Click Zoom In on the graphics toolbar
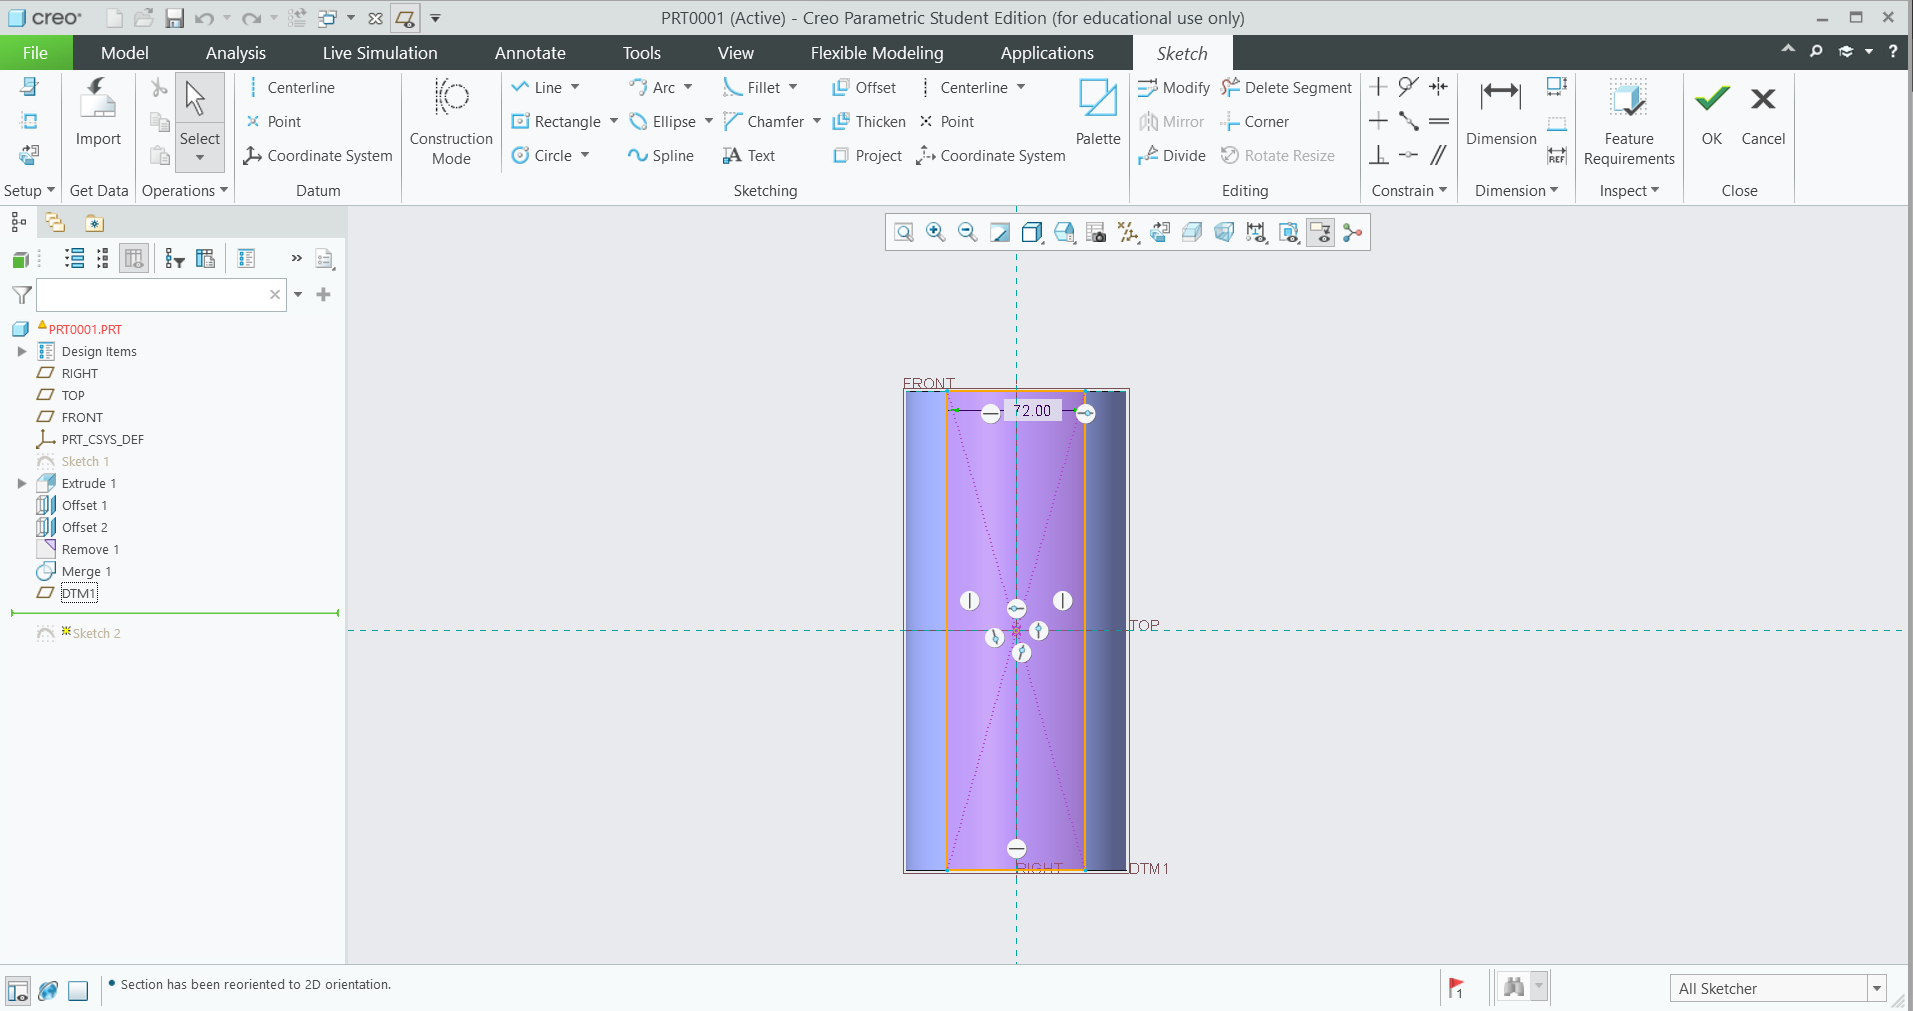Viewport: 1913px width, 1011px height. click(x=935, y=232)
